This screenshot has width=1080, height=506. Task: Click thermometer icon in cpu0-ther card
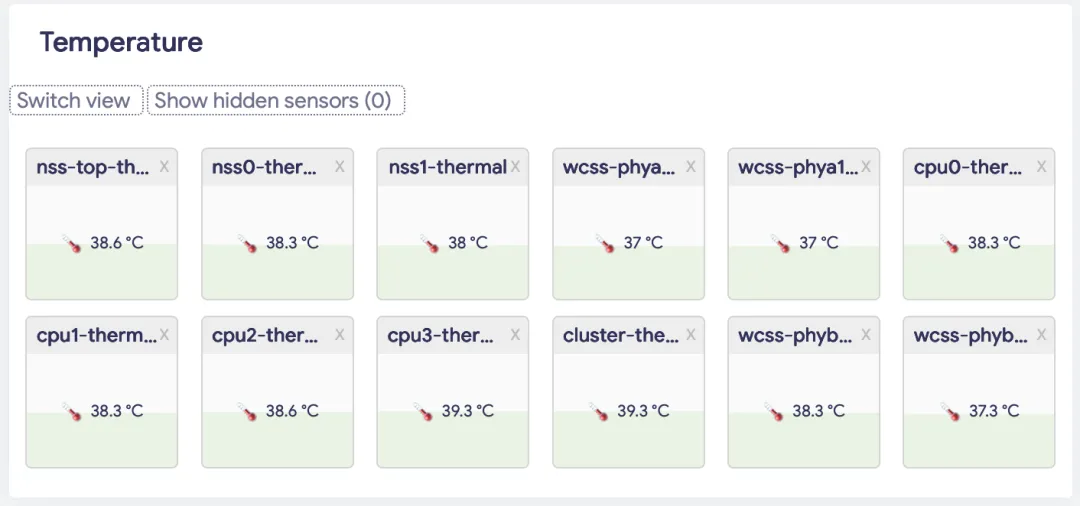click(x=949, y=243)
